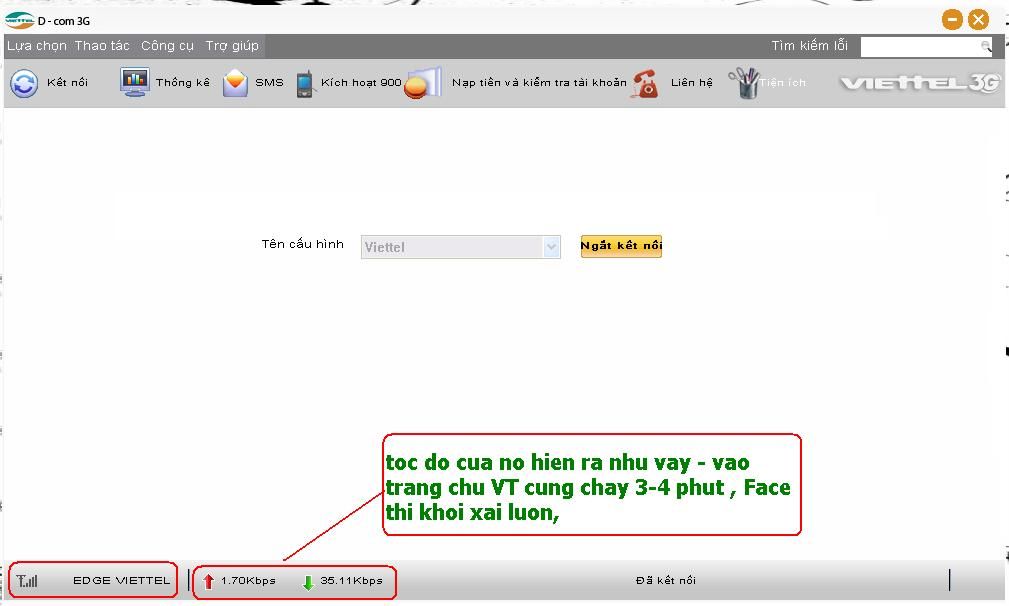Click the Đã kết nối status text
1009x606 pixels.
click(665, 580)
